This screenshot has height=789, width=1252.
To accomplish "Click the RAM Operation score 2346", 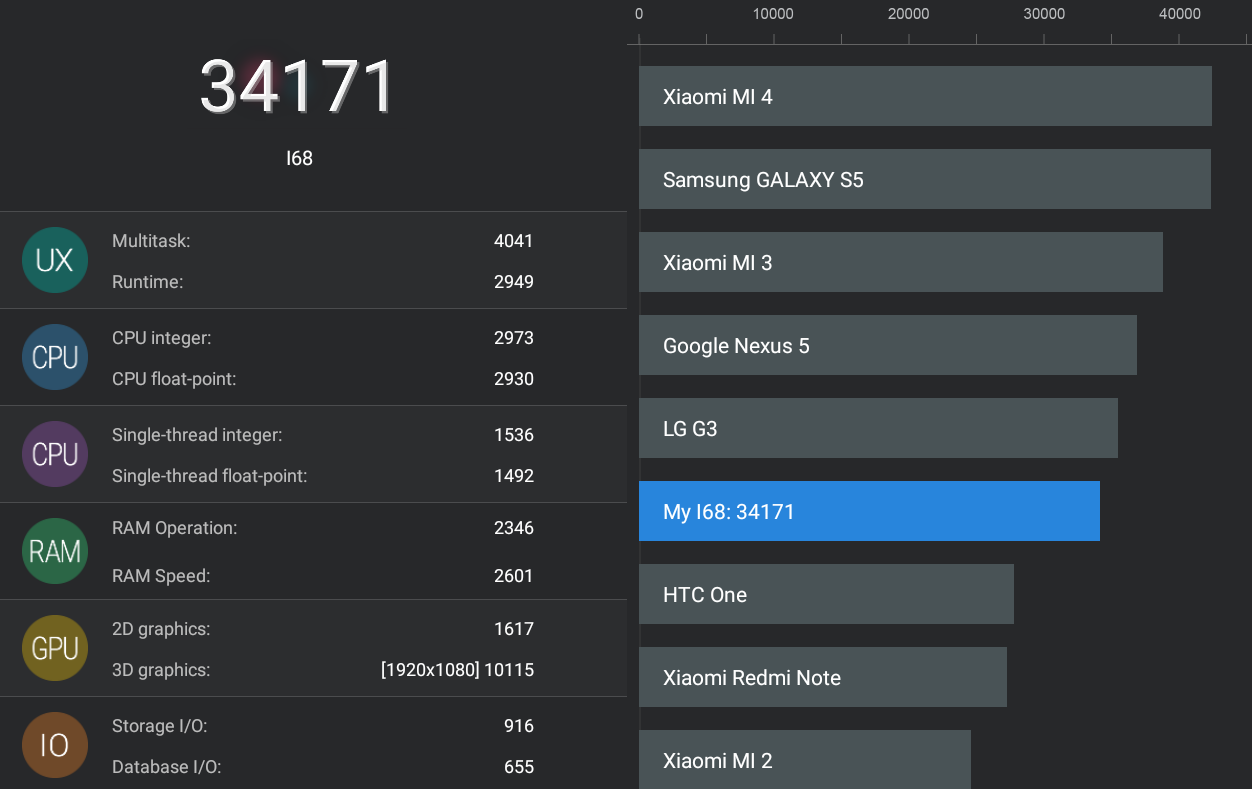I will click(514, 528).
